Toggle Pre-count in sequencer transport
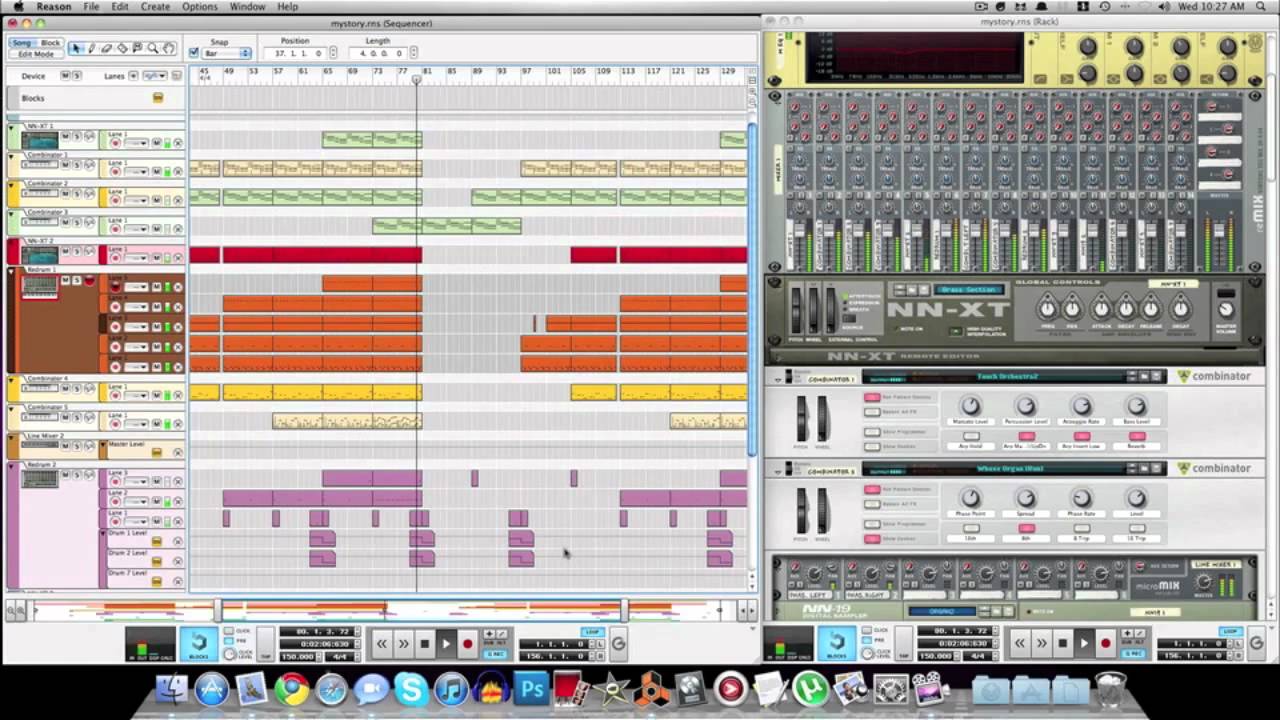This screenshot has width=1280, height=720. [229, 640]
